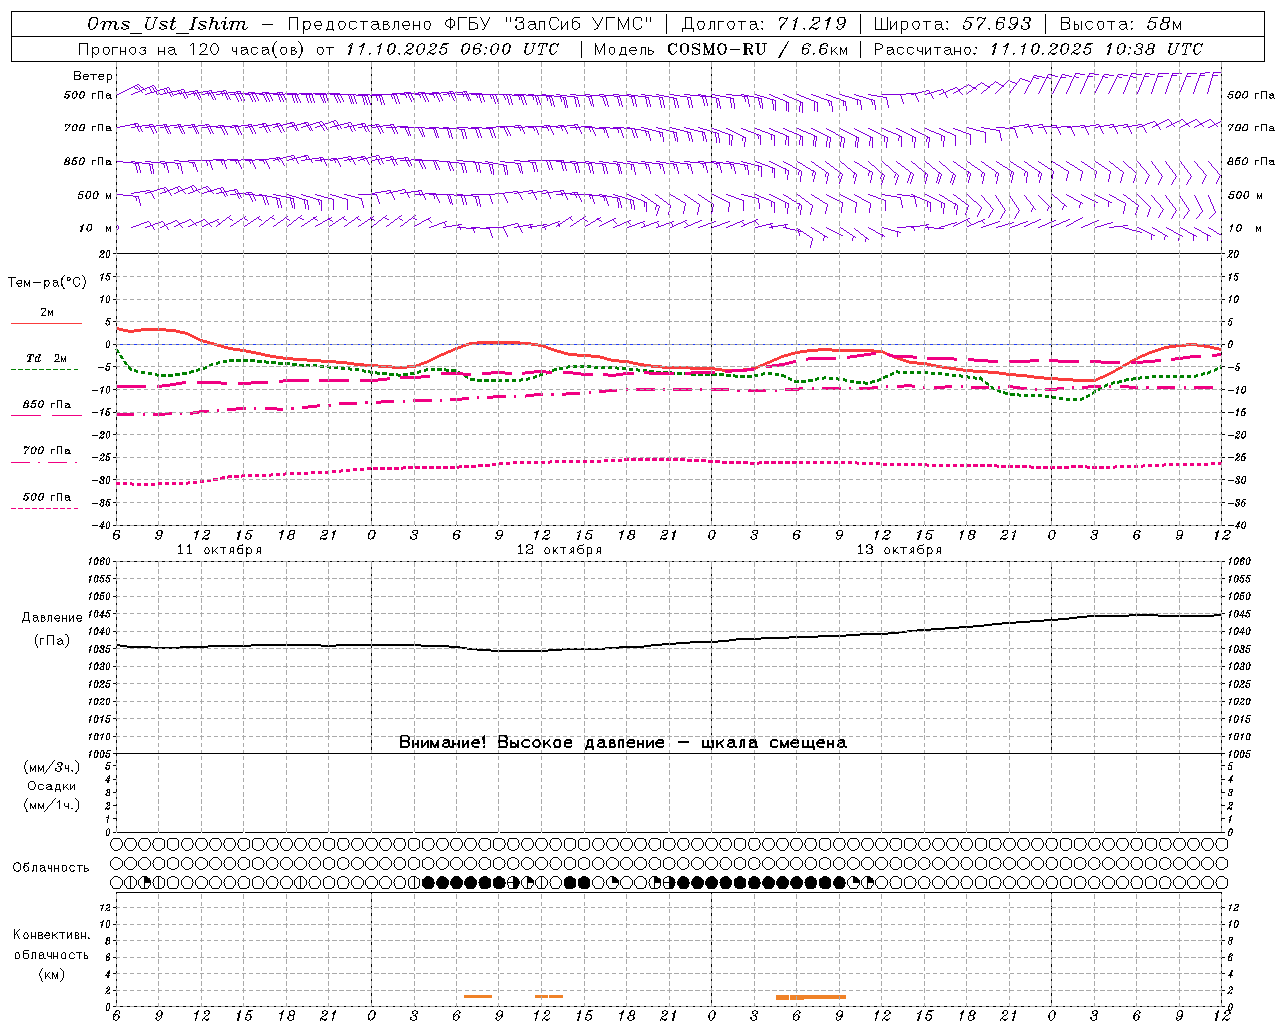
Task: Click the warning Внимание! Высокое давление — шкала смещена
Action: pos(623,743)
